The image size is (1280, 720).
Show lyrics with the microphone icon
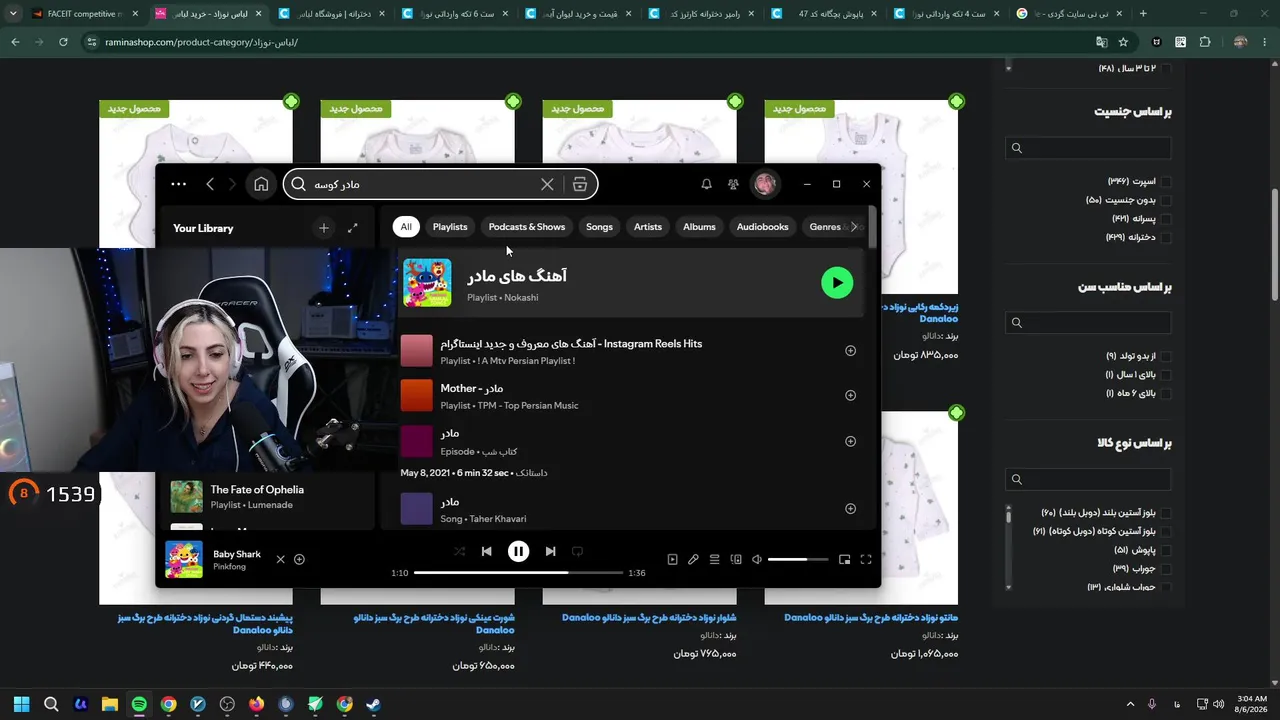[693, 560]
